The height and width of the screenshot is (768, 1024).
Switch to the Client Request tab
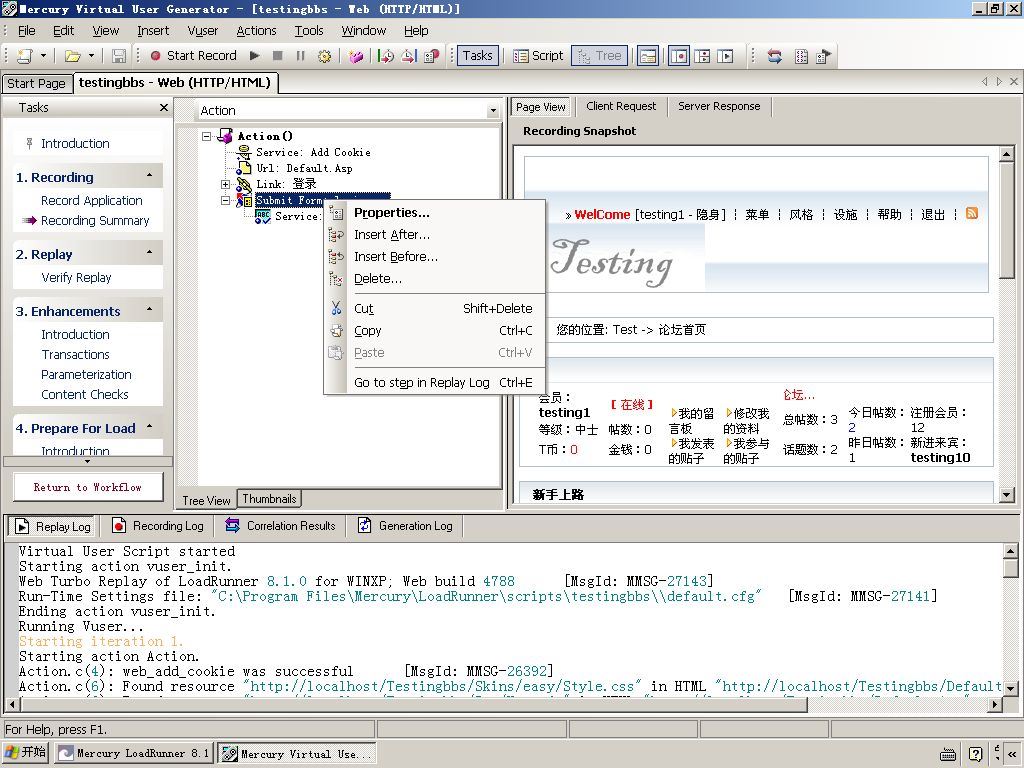point(621,106)
